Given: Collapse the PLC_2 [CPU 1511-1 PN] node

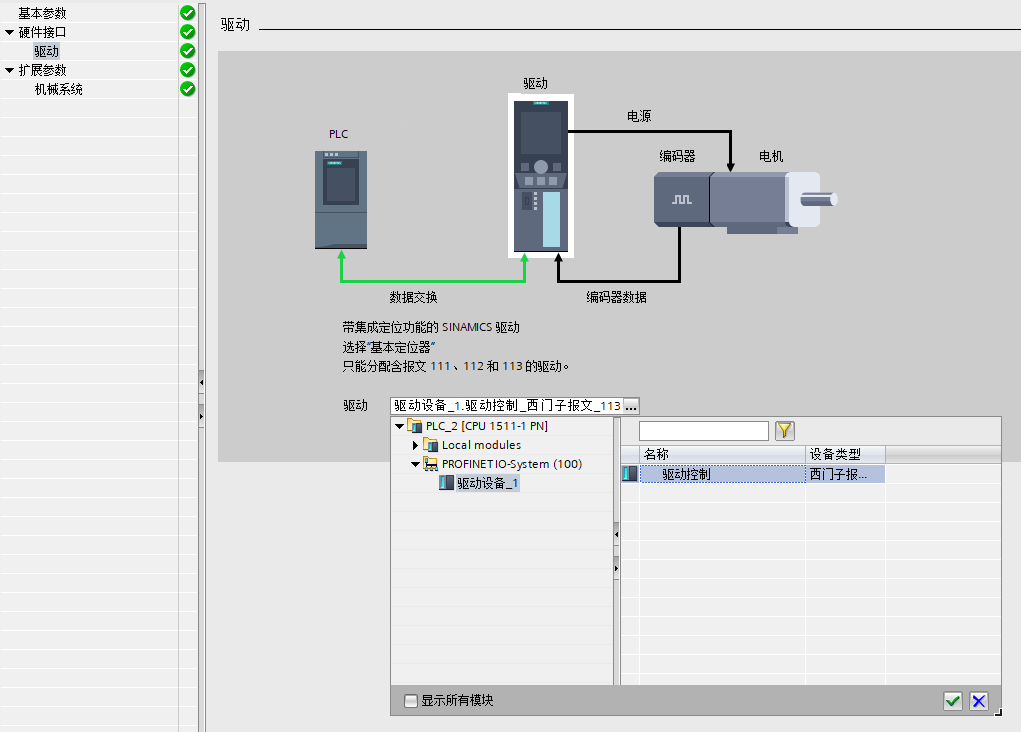Looking at the screenshot, I should (x=399, y=426).
